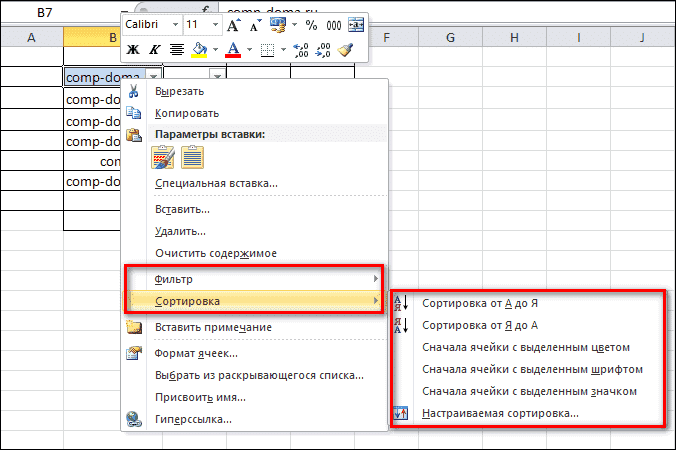Select column header G
Viewport: 676px width, 450px height.
click(450, 38)
